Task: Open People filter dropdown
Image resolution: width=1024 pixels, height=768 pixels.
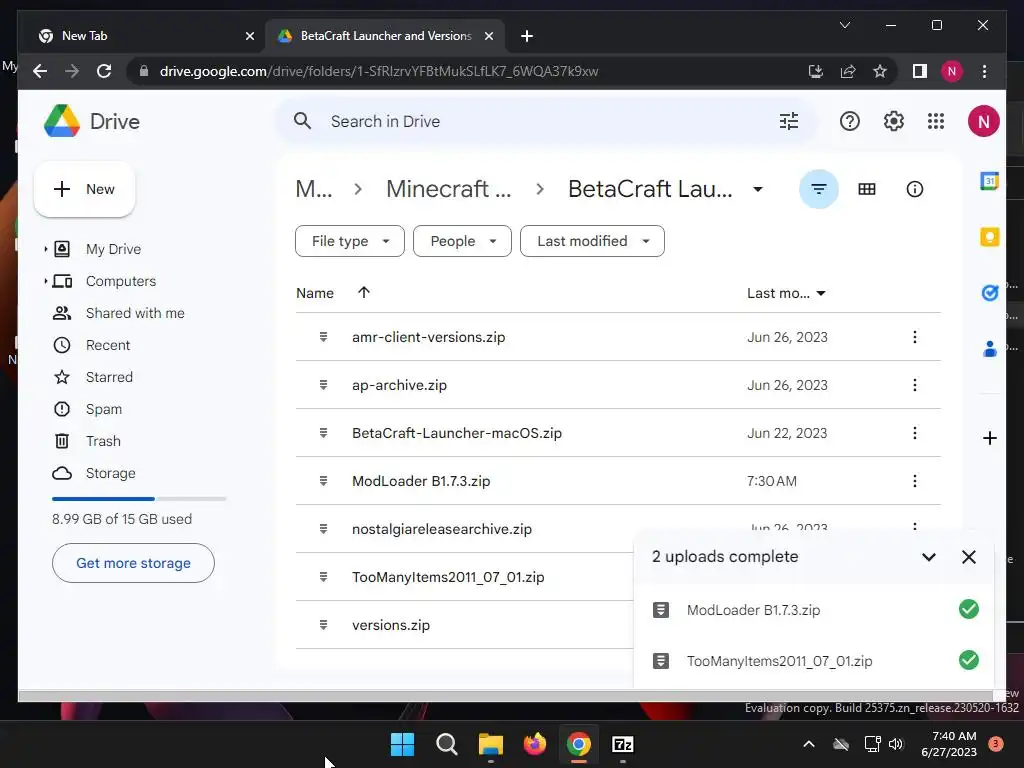Action: click(x=462, y=241)
